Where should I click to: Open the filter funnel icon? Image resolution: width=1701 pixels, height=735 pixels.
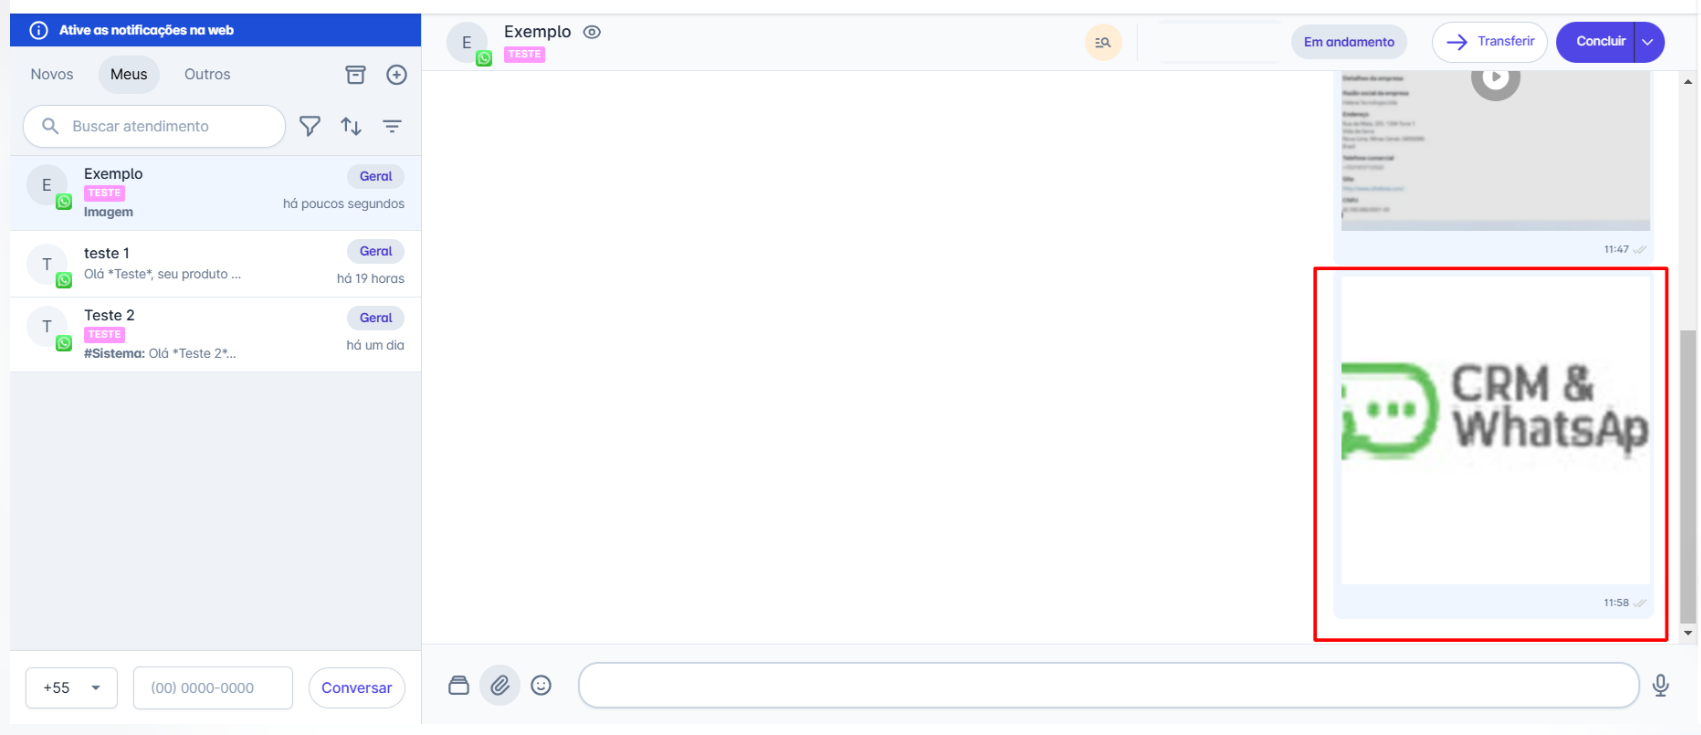[x=310, y=126]
